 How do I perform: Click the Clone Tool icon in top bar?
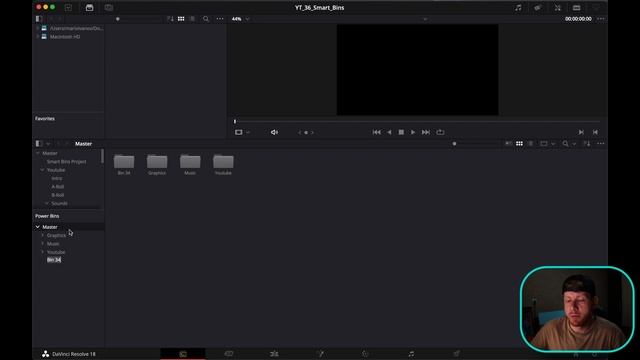click(x=109, y=8)
